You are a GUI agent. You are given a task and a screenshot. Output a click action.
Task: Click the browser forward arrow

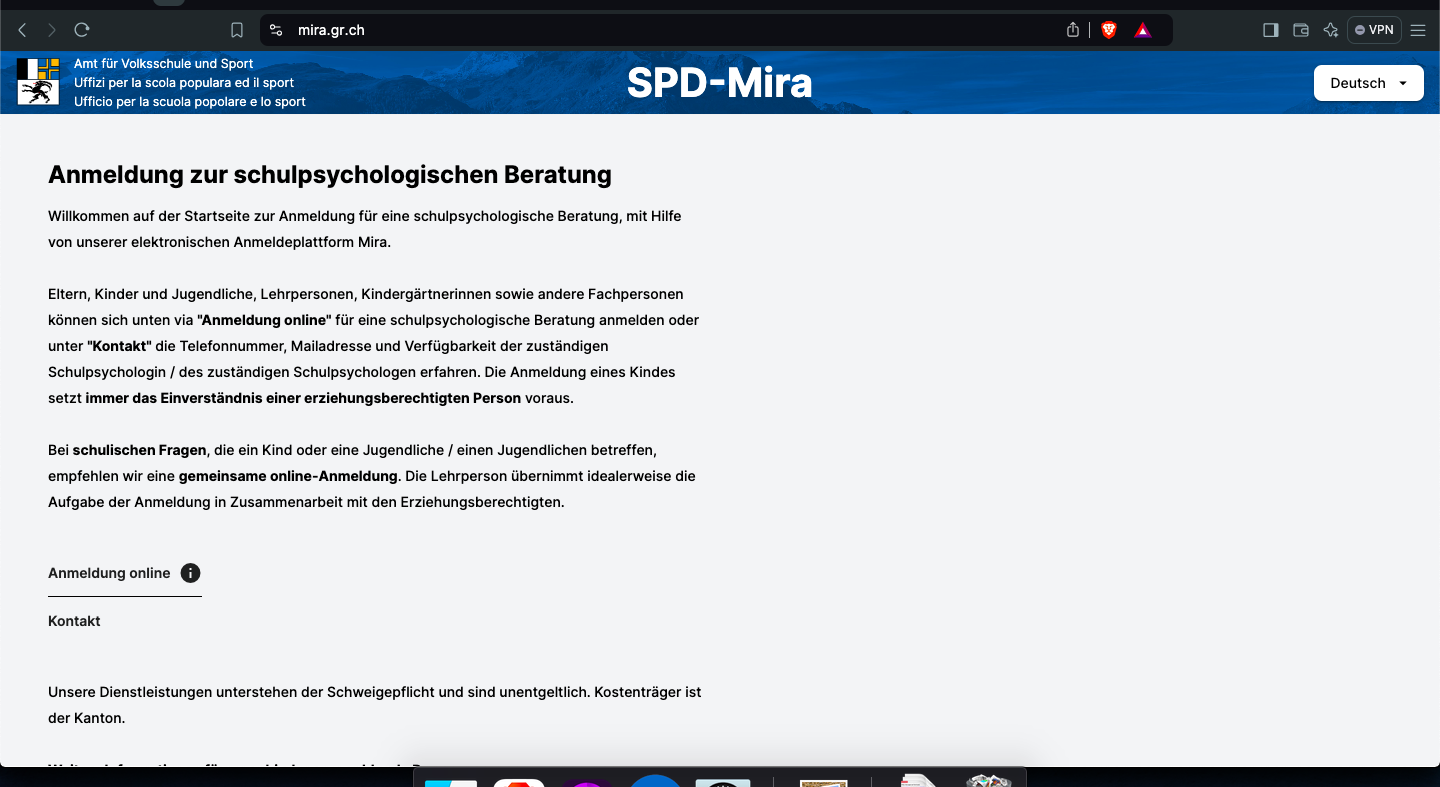coord(52,30)
